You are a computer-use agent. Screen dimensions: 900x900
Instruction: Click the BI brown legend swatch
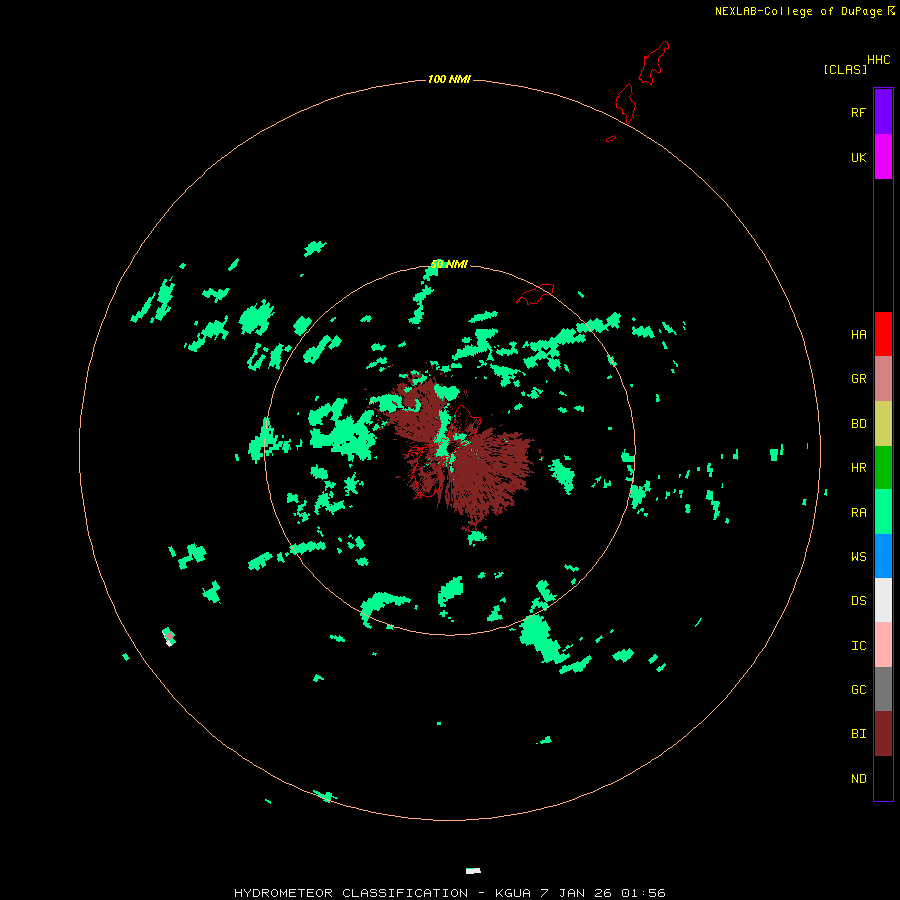point(883,734)
